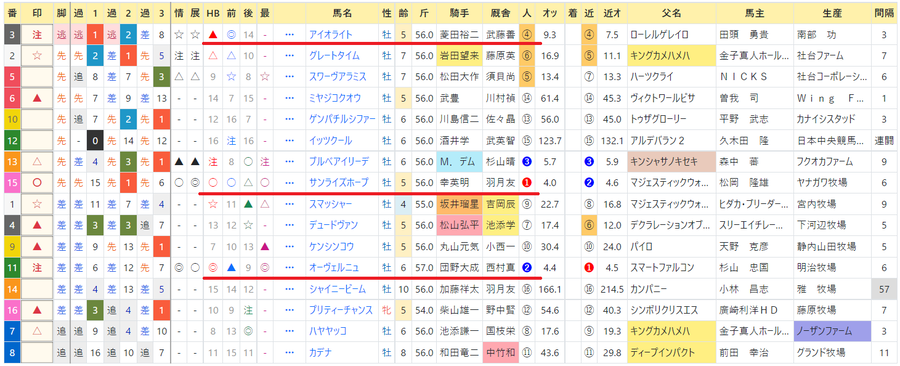
Task: Open horse link ブルベアイリーデ
Action: point(339,162)
